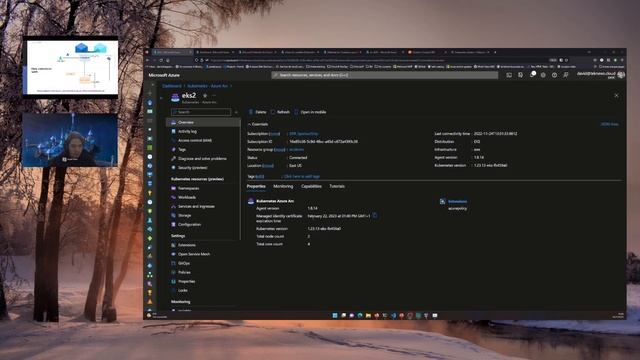Click the subscription name link
Viewport: 640px width, 360px height.
303,133
